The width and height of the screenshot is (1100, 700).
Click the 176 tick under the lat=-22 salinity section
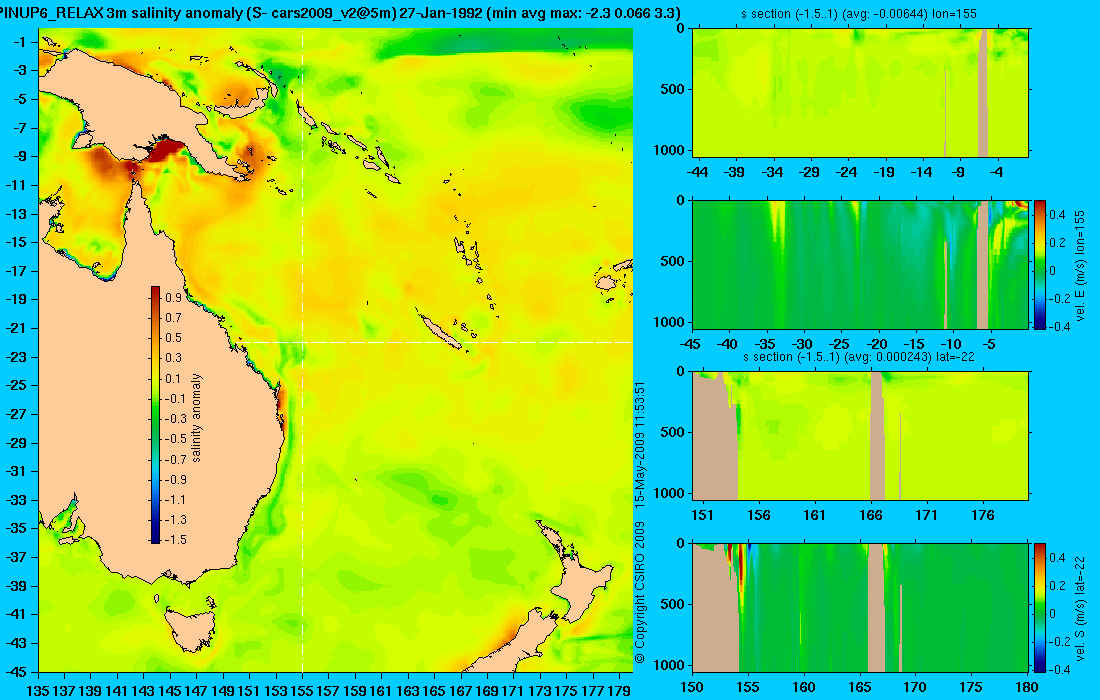pos(983,515)
